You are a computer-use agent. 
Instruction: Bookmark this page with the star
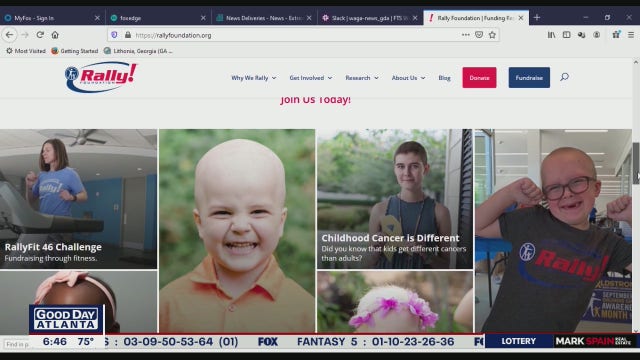click(492, 35)
